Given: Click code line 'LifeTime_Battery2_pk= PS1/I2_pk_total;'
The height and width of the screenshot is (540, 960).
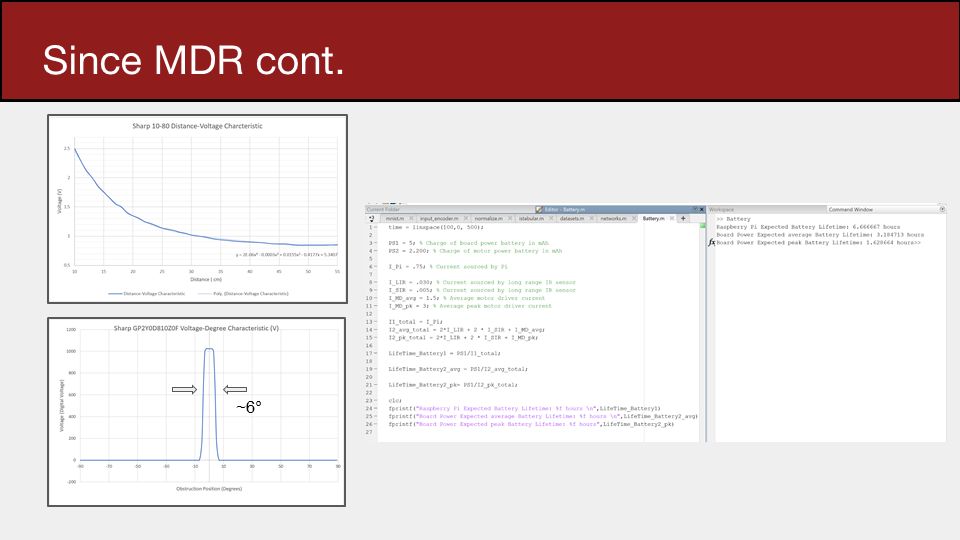Looking at the screenshot, I should click(453, 385).
